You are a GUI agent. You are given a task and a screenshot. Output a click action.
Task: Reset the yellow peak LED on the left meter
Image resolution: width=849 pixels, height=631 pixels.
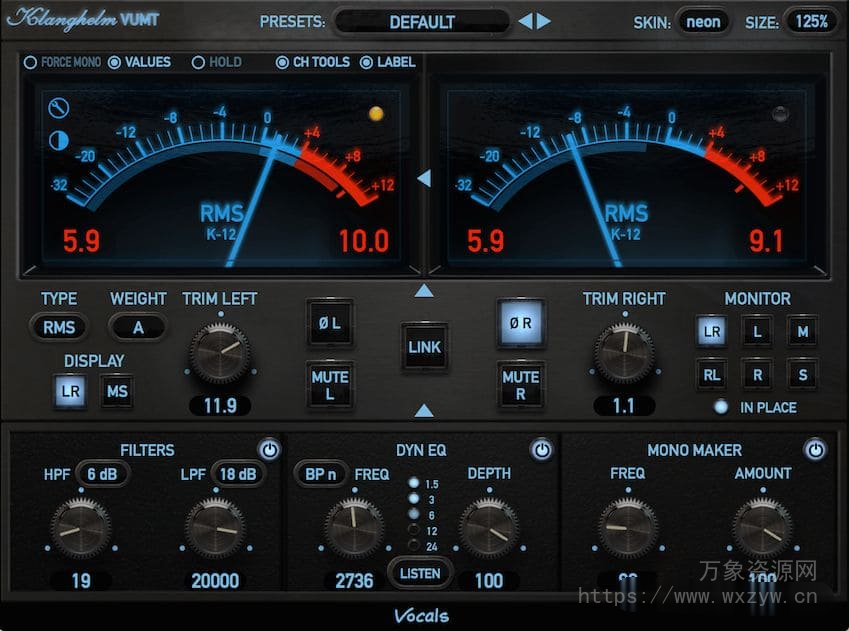pyautogui.click(x=374, y=113)
